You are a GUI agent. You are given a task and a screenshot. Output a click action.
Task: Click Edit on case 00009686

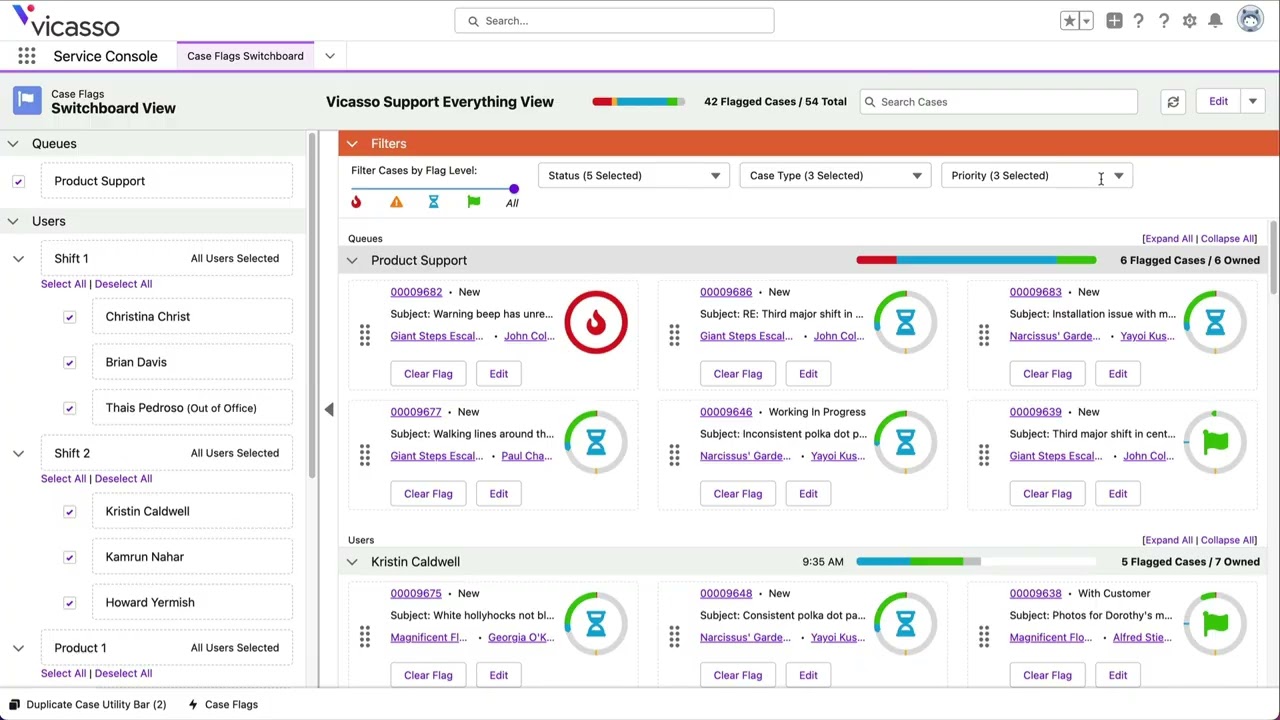tap(808, 374)
